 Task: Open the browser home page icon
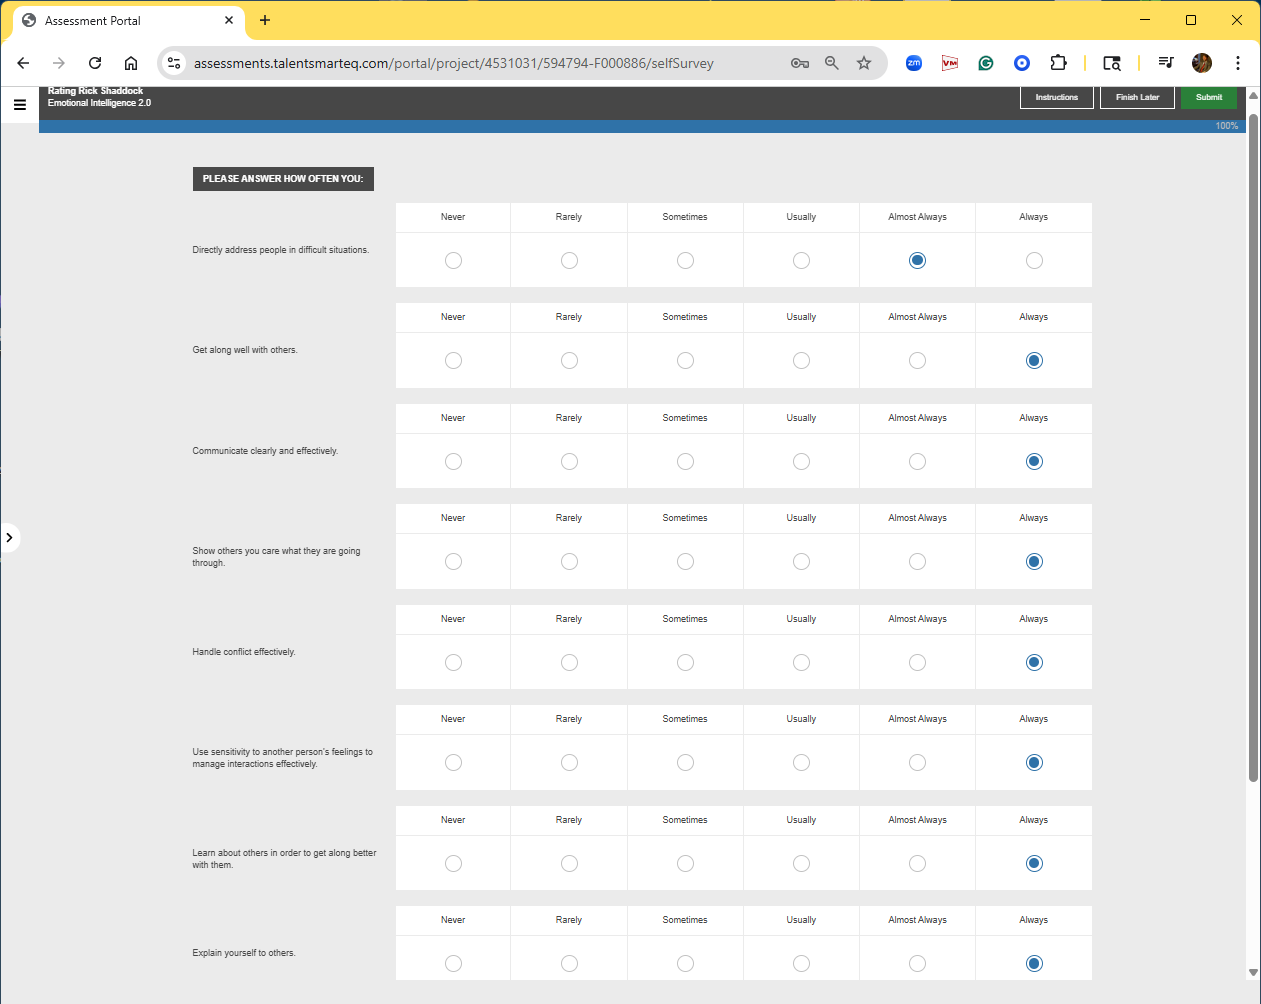point(131,63)
